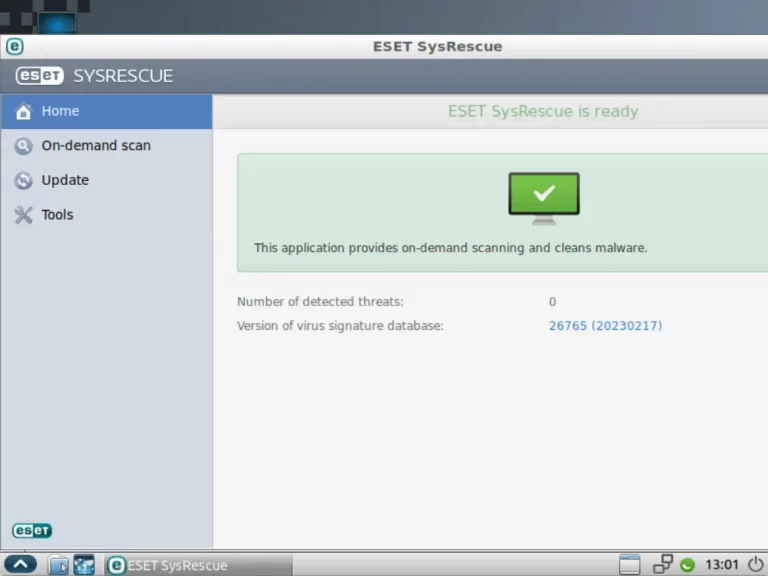Click 'Version of virus signature database:' label
Viewport: 768px width, 576px height.
[340, 326]
